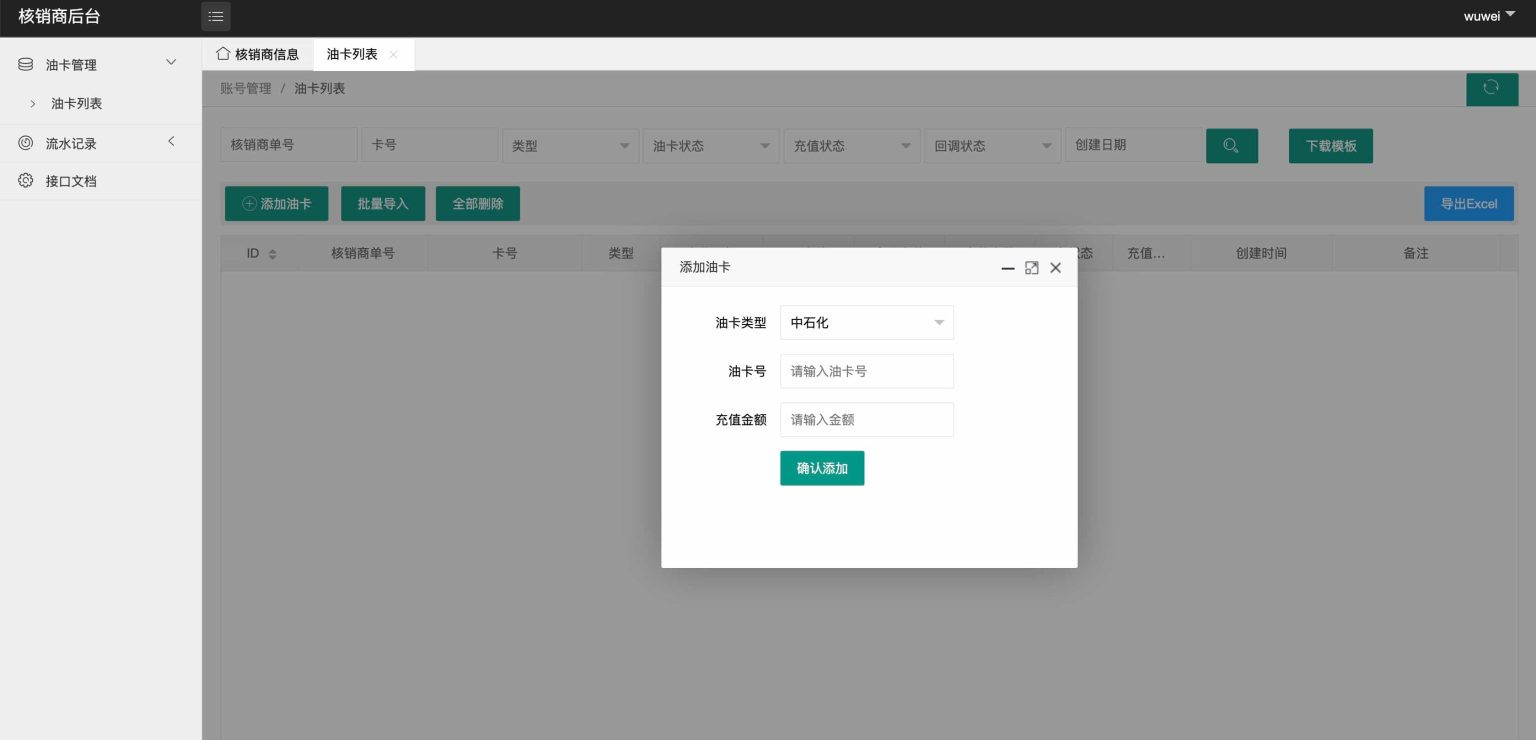Click the home icon on 核销商信息 tab
The height and width of the screenshot is (740, 1536).
click(x=223, y=54)
